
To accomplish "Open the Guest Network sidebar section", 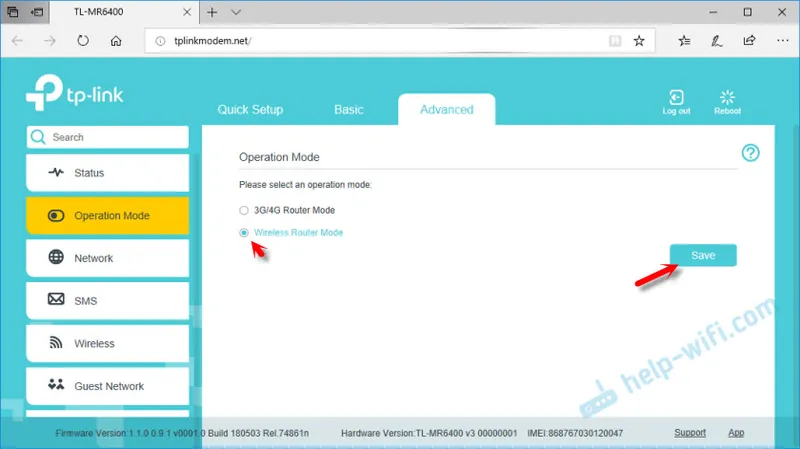I will pyautogui.click(x=108, y=386).
